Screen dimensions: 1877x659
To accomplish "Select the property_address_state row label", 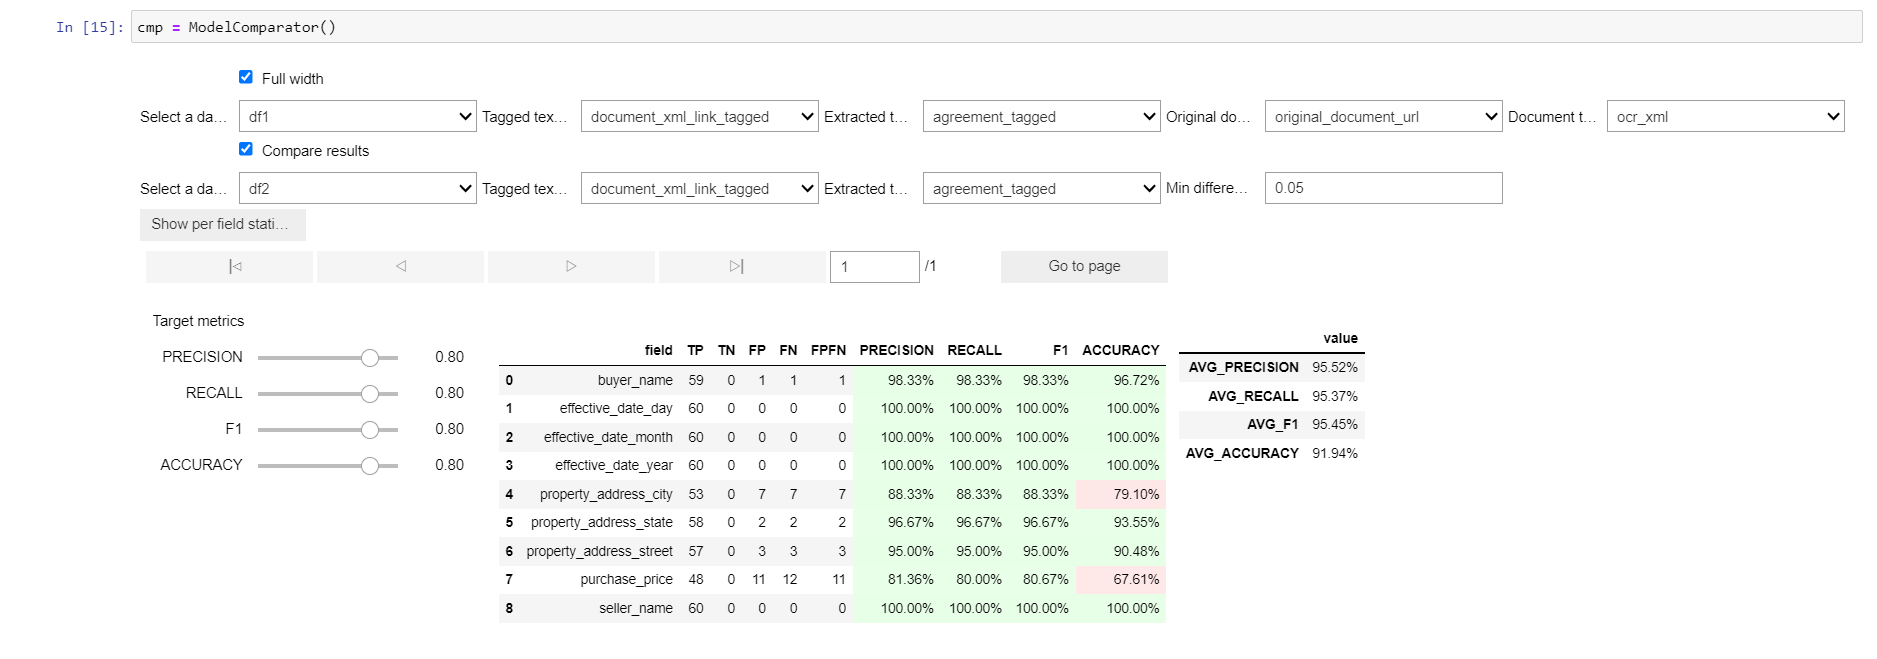I will 602,522.
